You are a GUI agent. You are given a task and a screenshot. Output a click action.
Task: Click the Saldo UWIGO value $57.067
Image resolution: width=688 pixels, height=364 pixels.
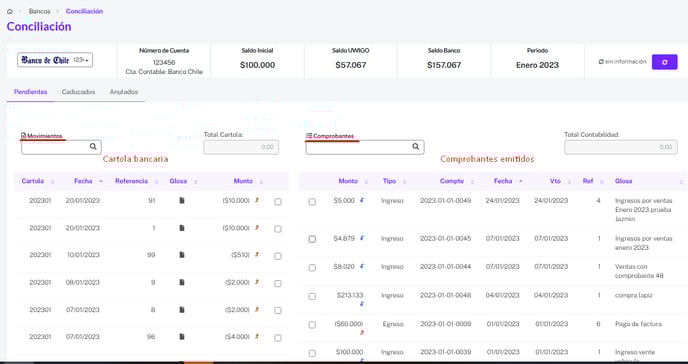pyautogui.click(x=351, y=65)
